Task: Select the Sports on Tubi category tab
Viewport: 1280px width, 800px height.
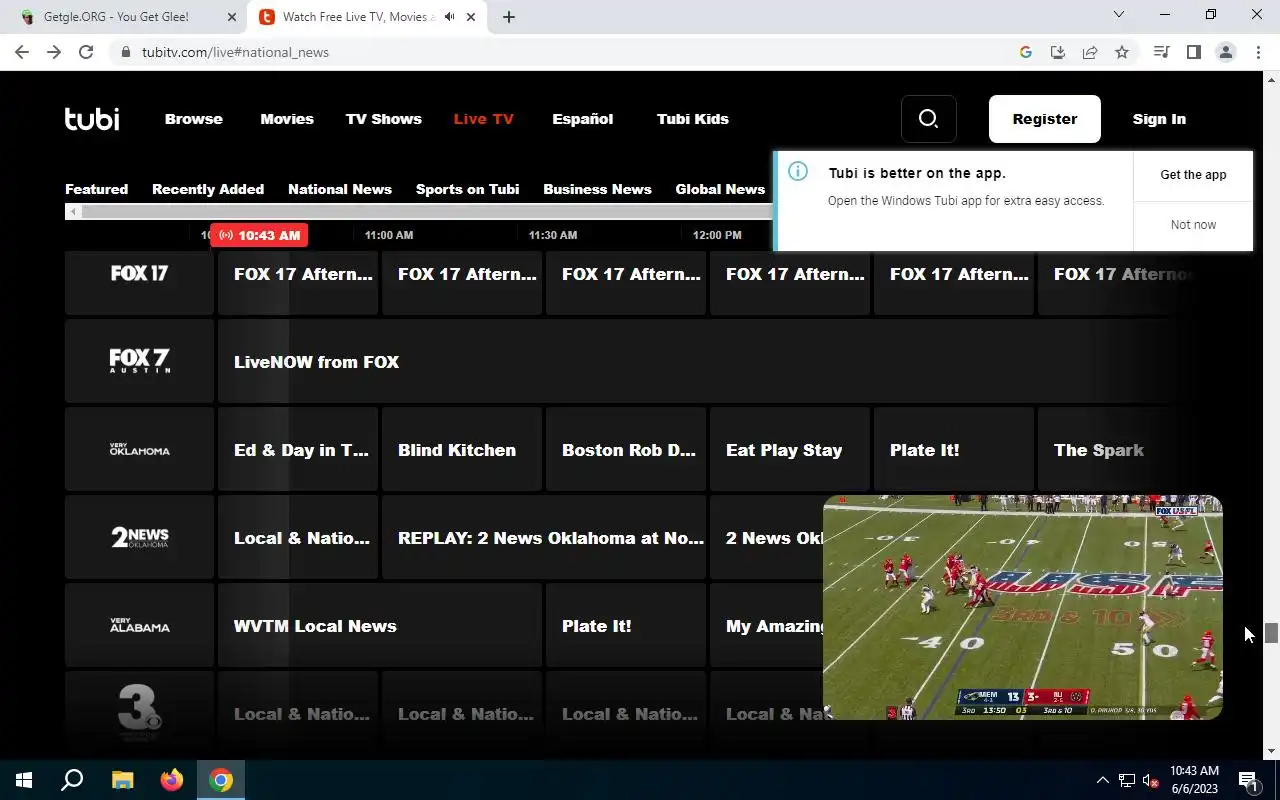Action: pyautogui.click(x=467, y=189)
